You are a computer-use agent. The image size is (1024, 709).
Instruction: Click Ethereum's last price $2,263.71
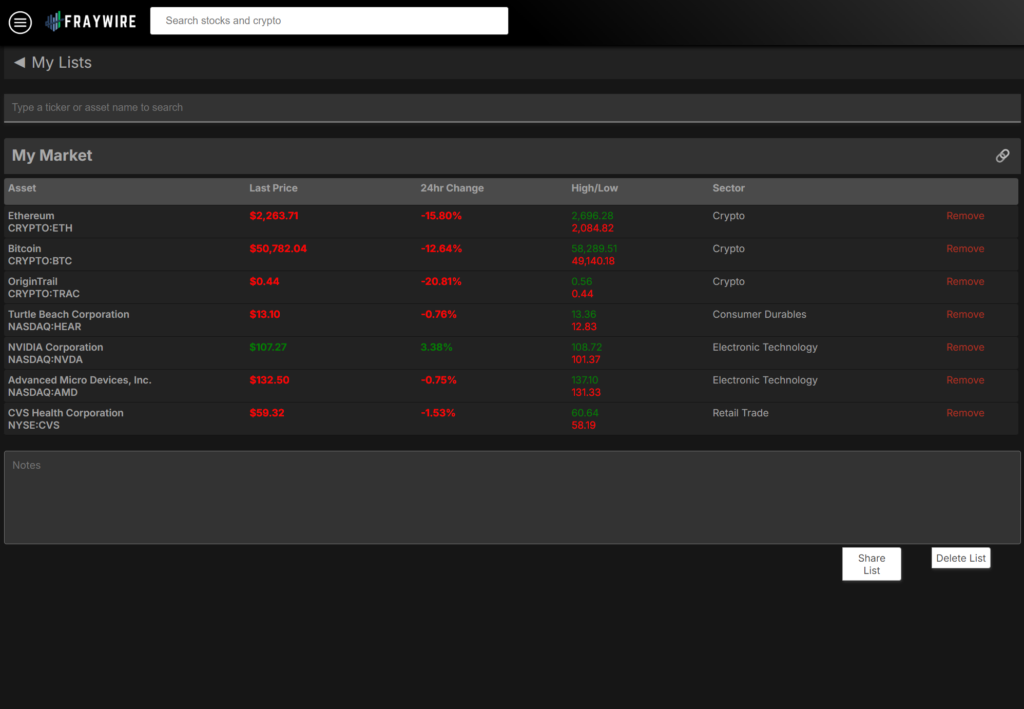click(274, 216)
